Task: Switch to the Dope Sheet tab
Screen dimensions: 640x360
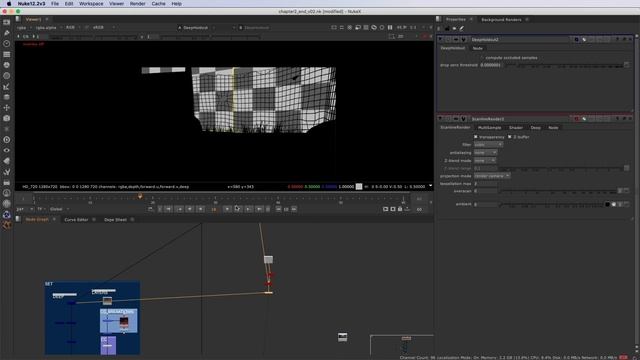Action: pos(116,220)
